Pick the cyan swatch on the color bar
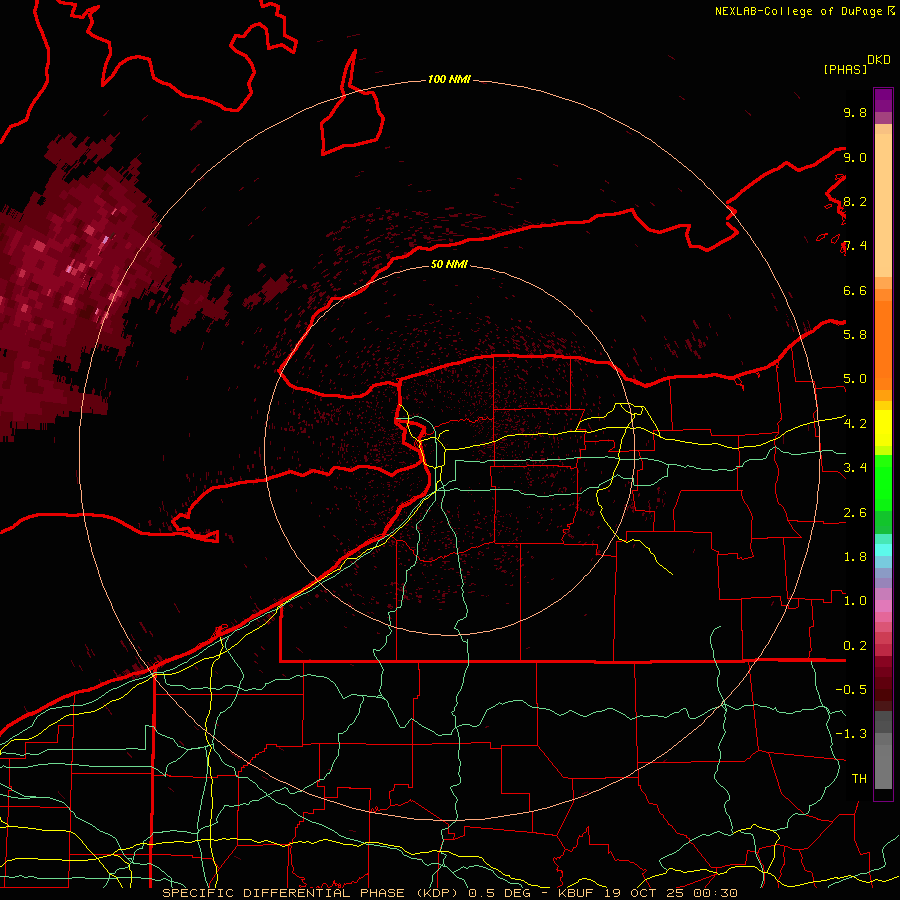This screenshot has height=900, width=900. coord(883,549)
